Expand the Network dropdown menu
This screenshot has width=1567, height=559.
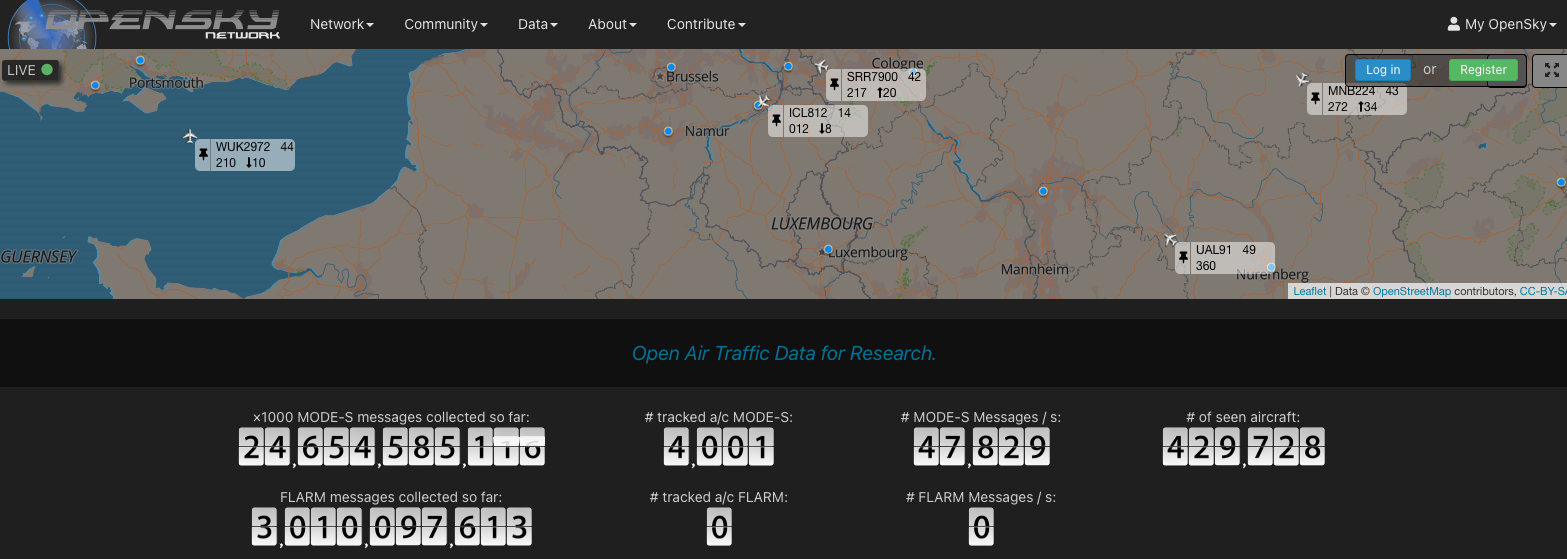tap(341, 24)
